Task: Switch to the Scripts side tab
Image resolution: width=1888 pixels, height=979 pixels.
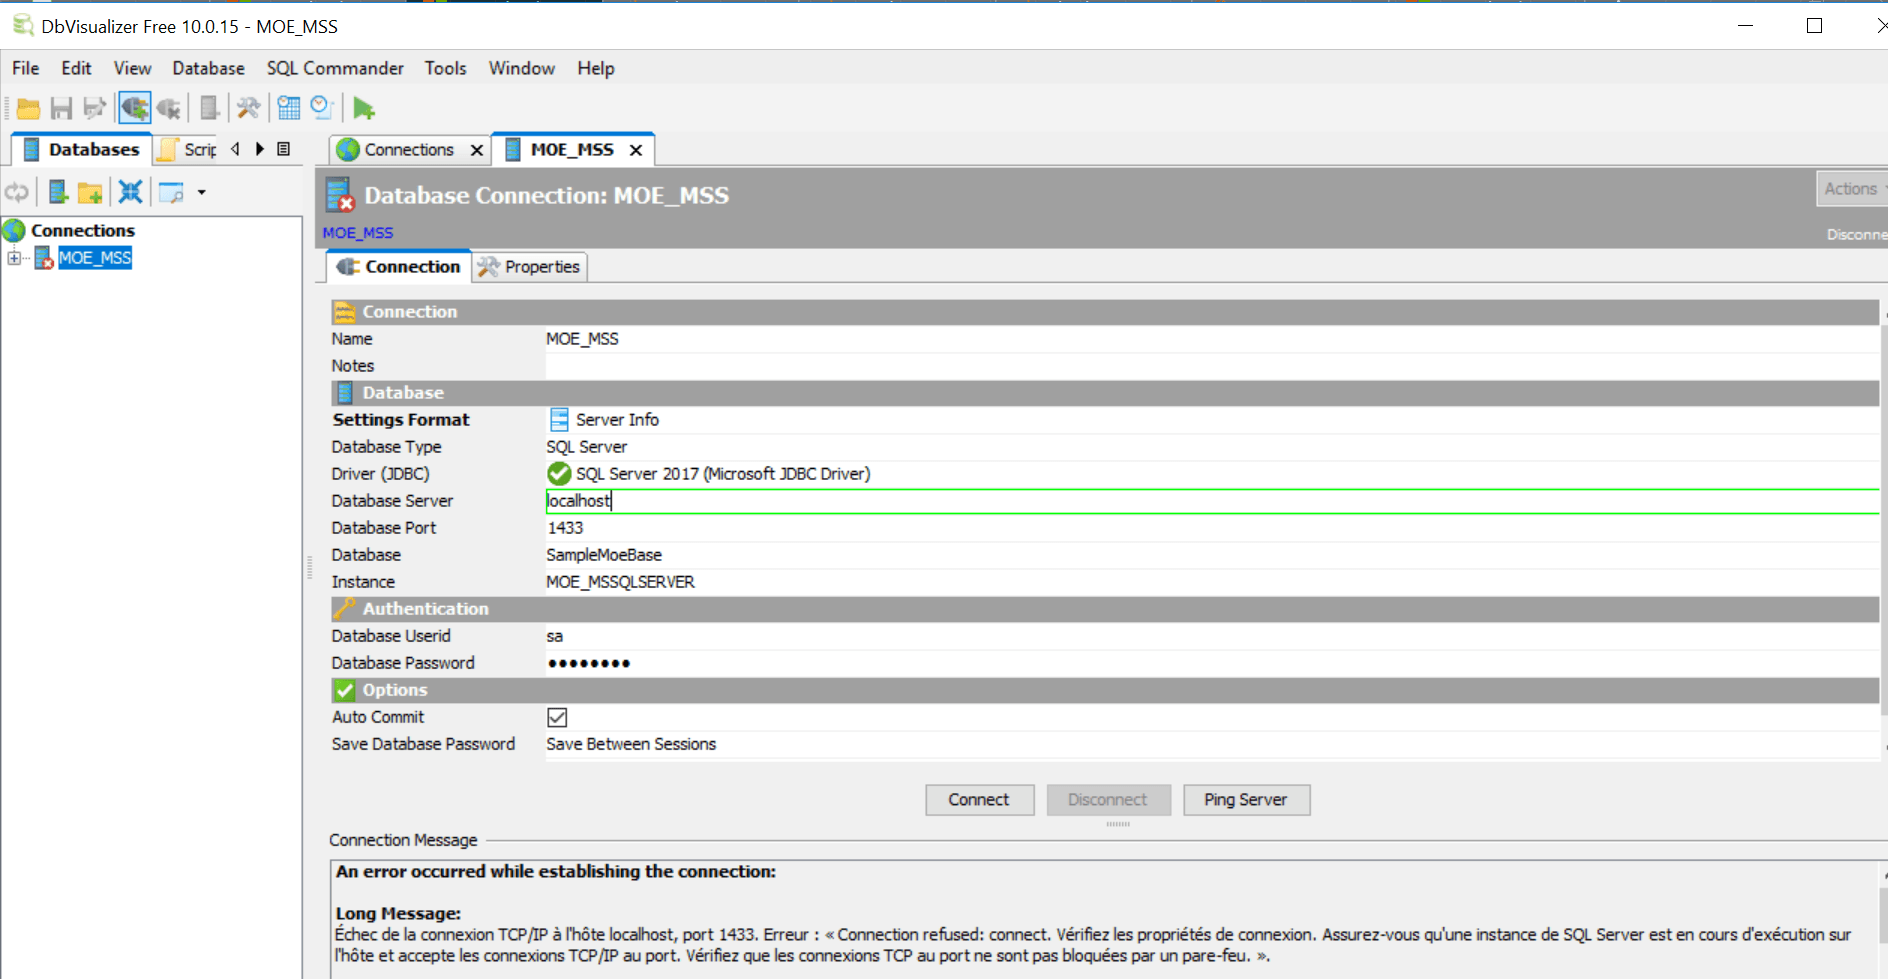Action: click(x=187, y=149)
